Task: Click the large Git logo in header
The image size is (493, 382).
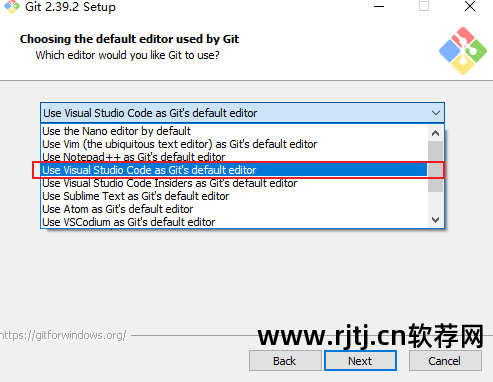Action: point(463,51)
